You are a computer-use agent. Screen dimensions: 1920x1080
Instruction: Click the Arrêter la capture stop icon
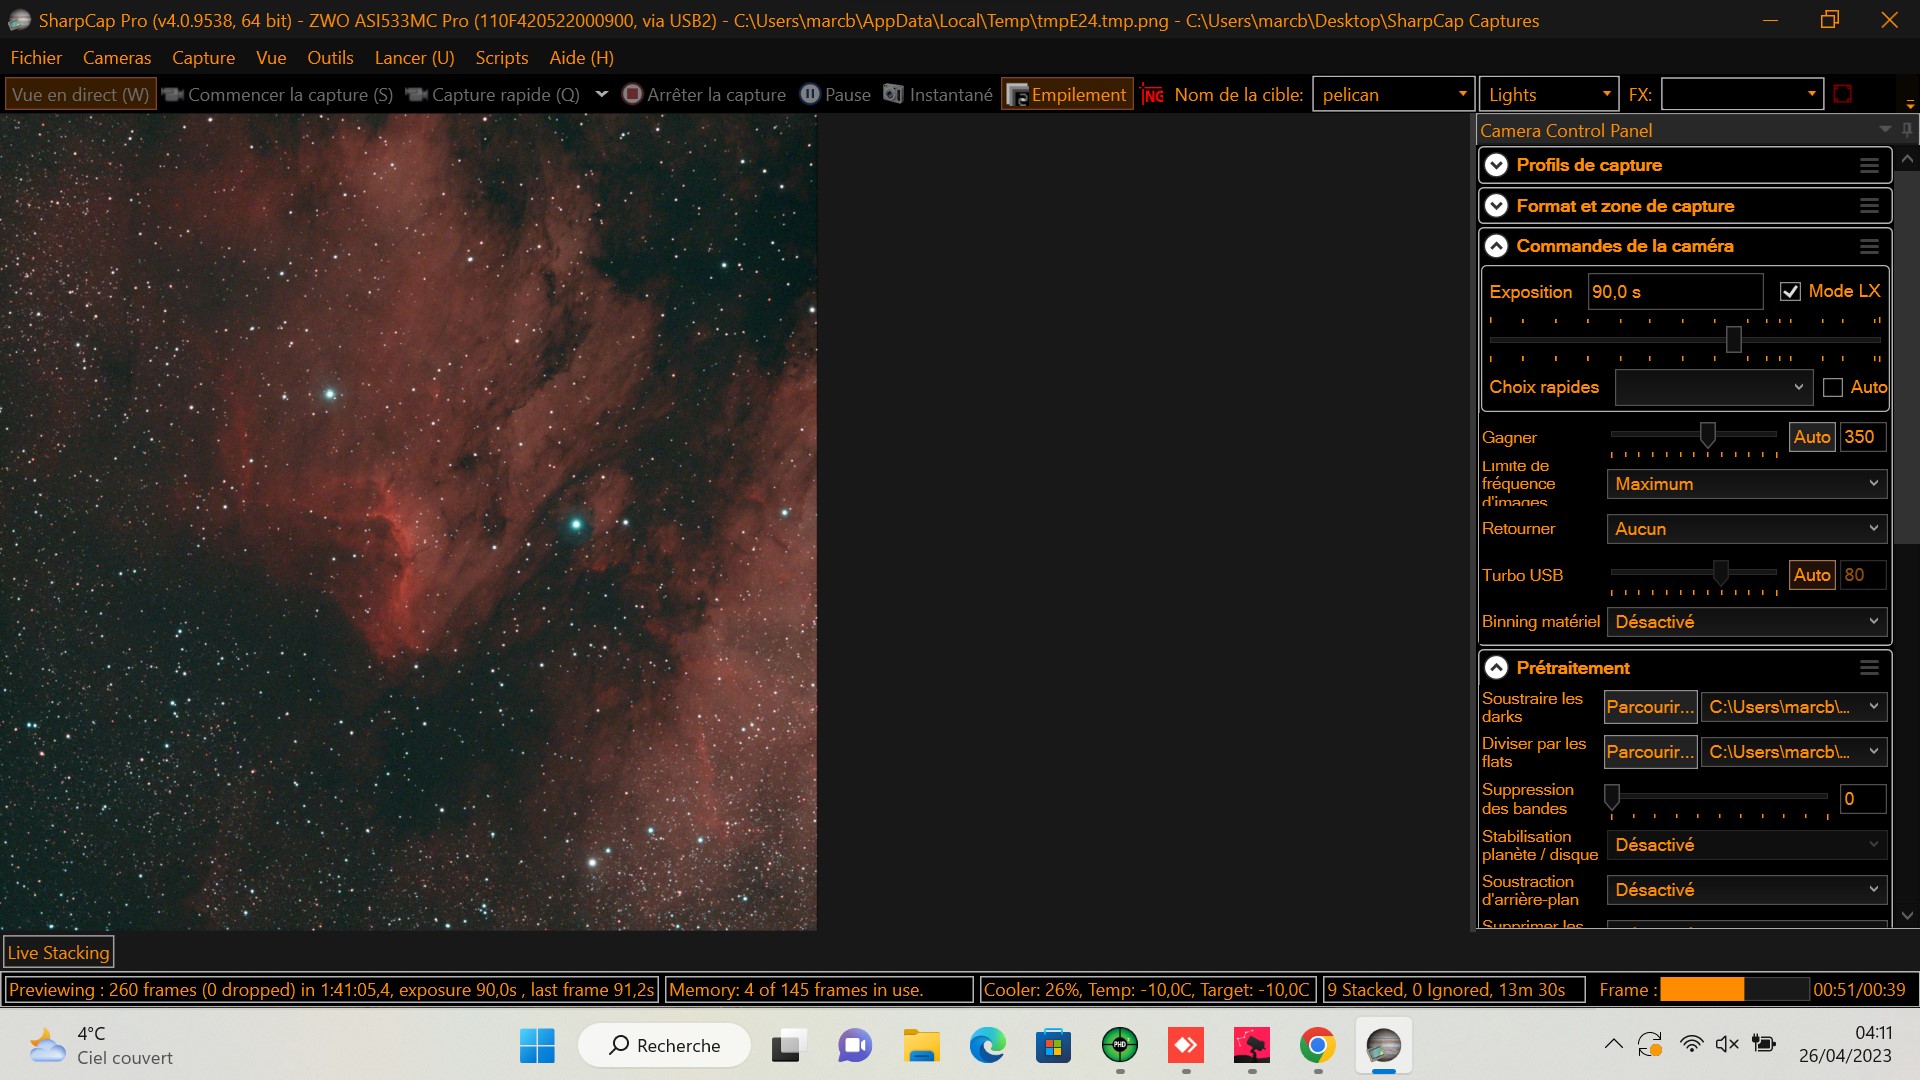coord(632,94)
